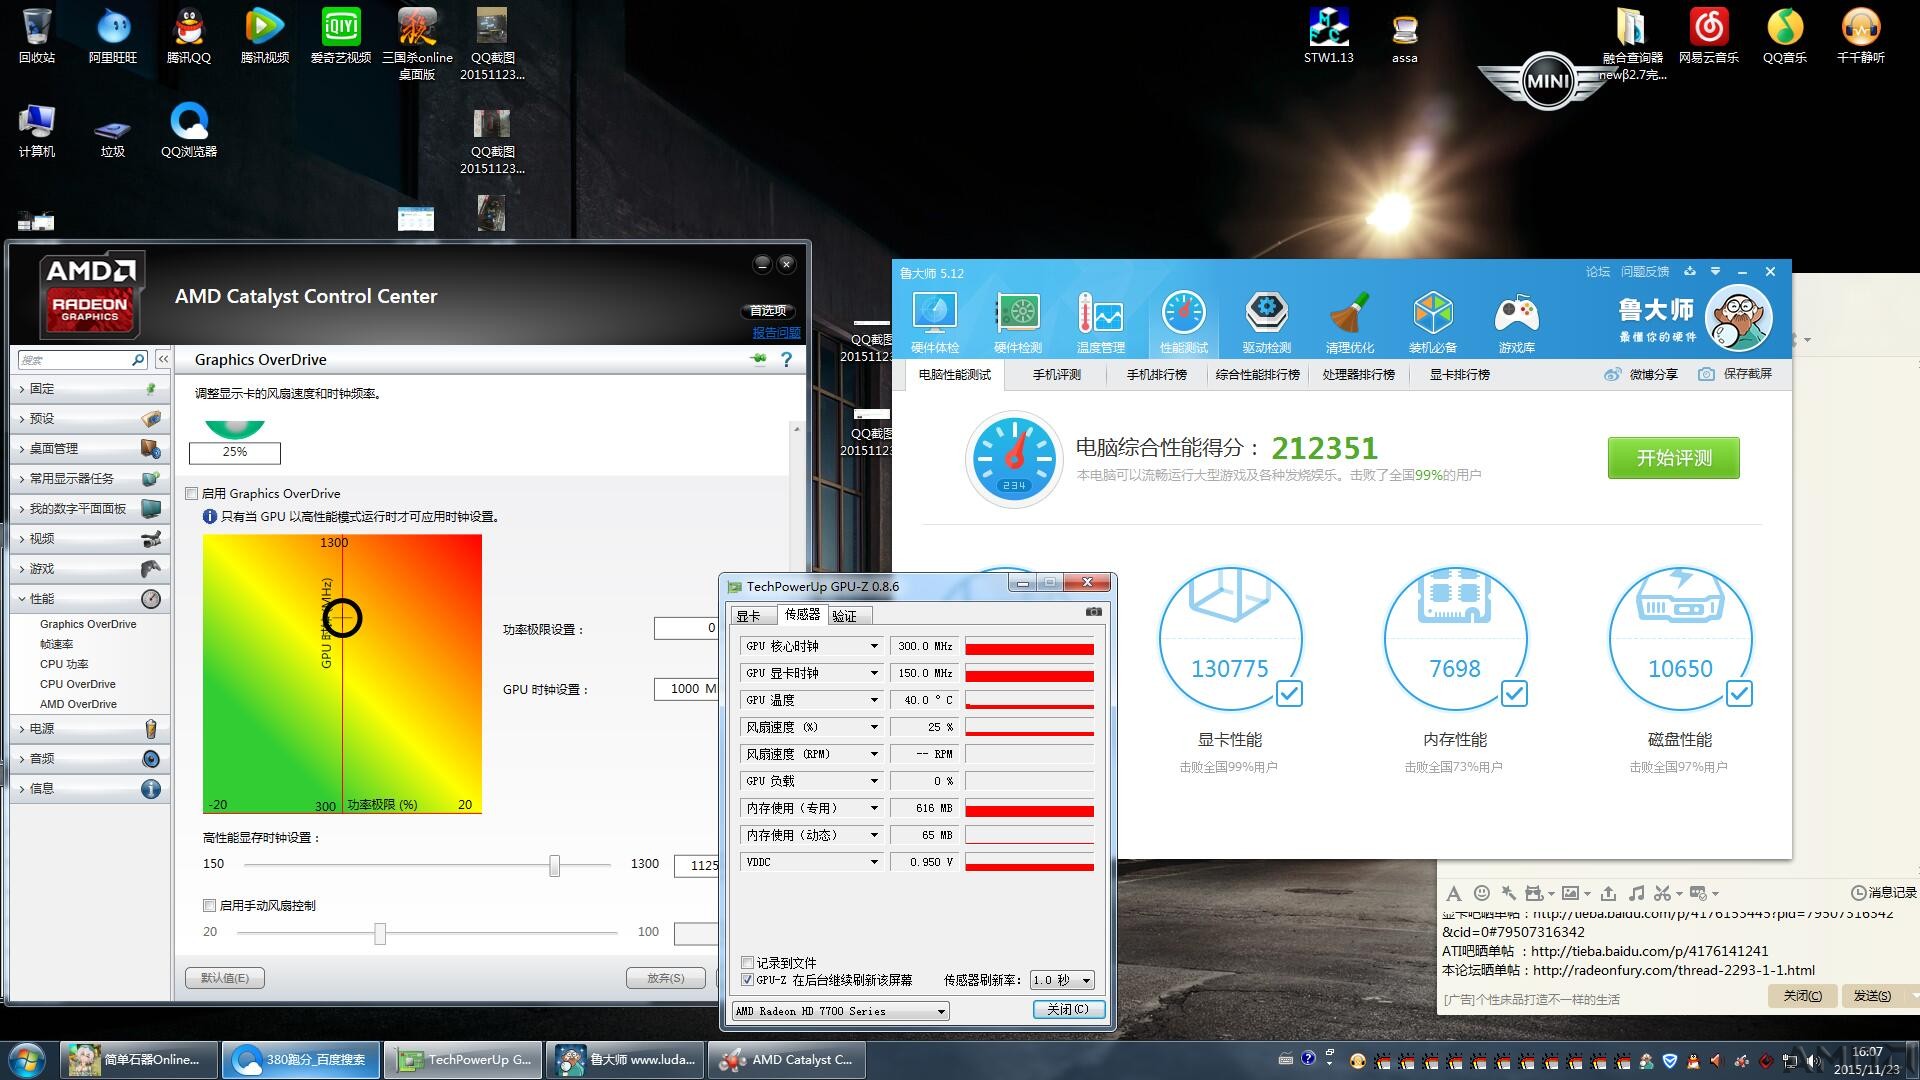Expand the 视频 category in Catalyst

pos(90,539)
